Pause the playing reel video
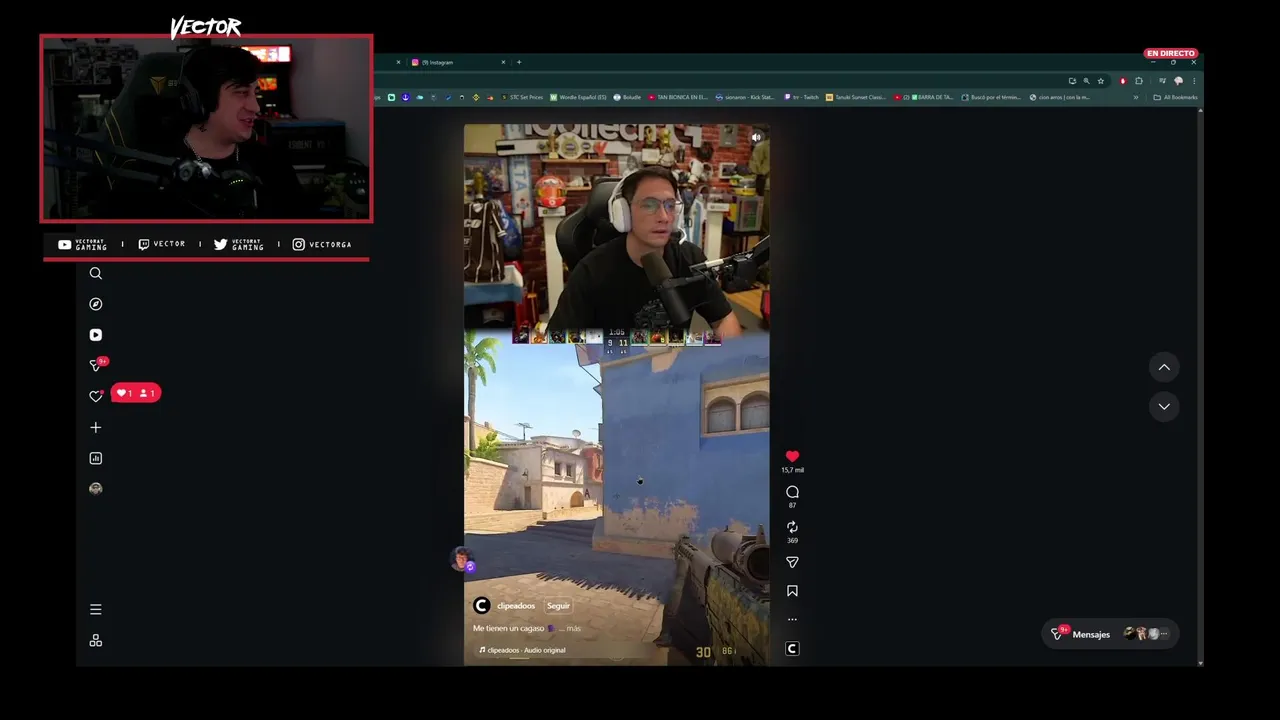 pyautogui.click(x=616, y=394)
